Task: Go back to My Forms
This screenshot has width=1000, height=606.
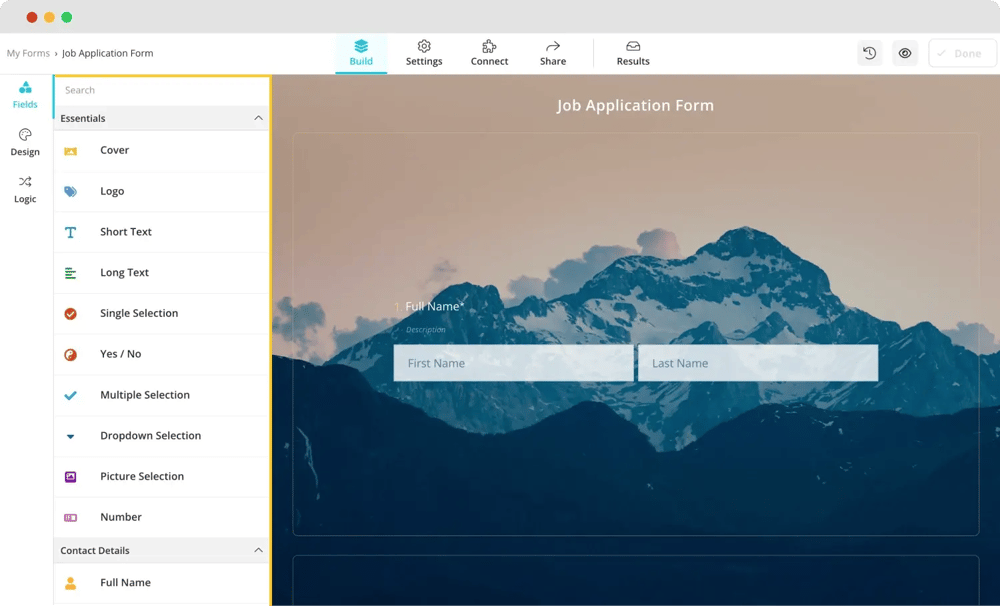Action: click(x=28, y=54)
